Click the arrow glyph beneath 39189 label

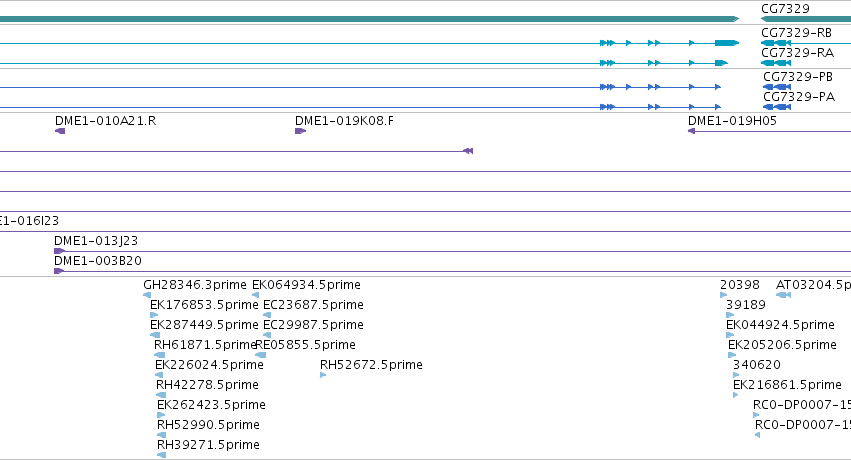coord(730,315)
